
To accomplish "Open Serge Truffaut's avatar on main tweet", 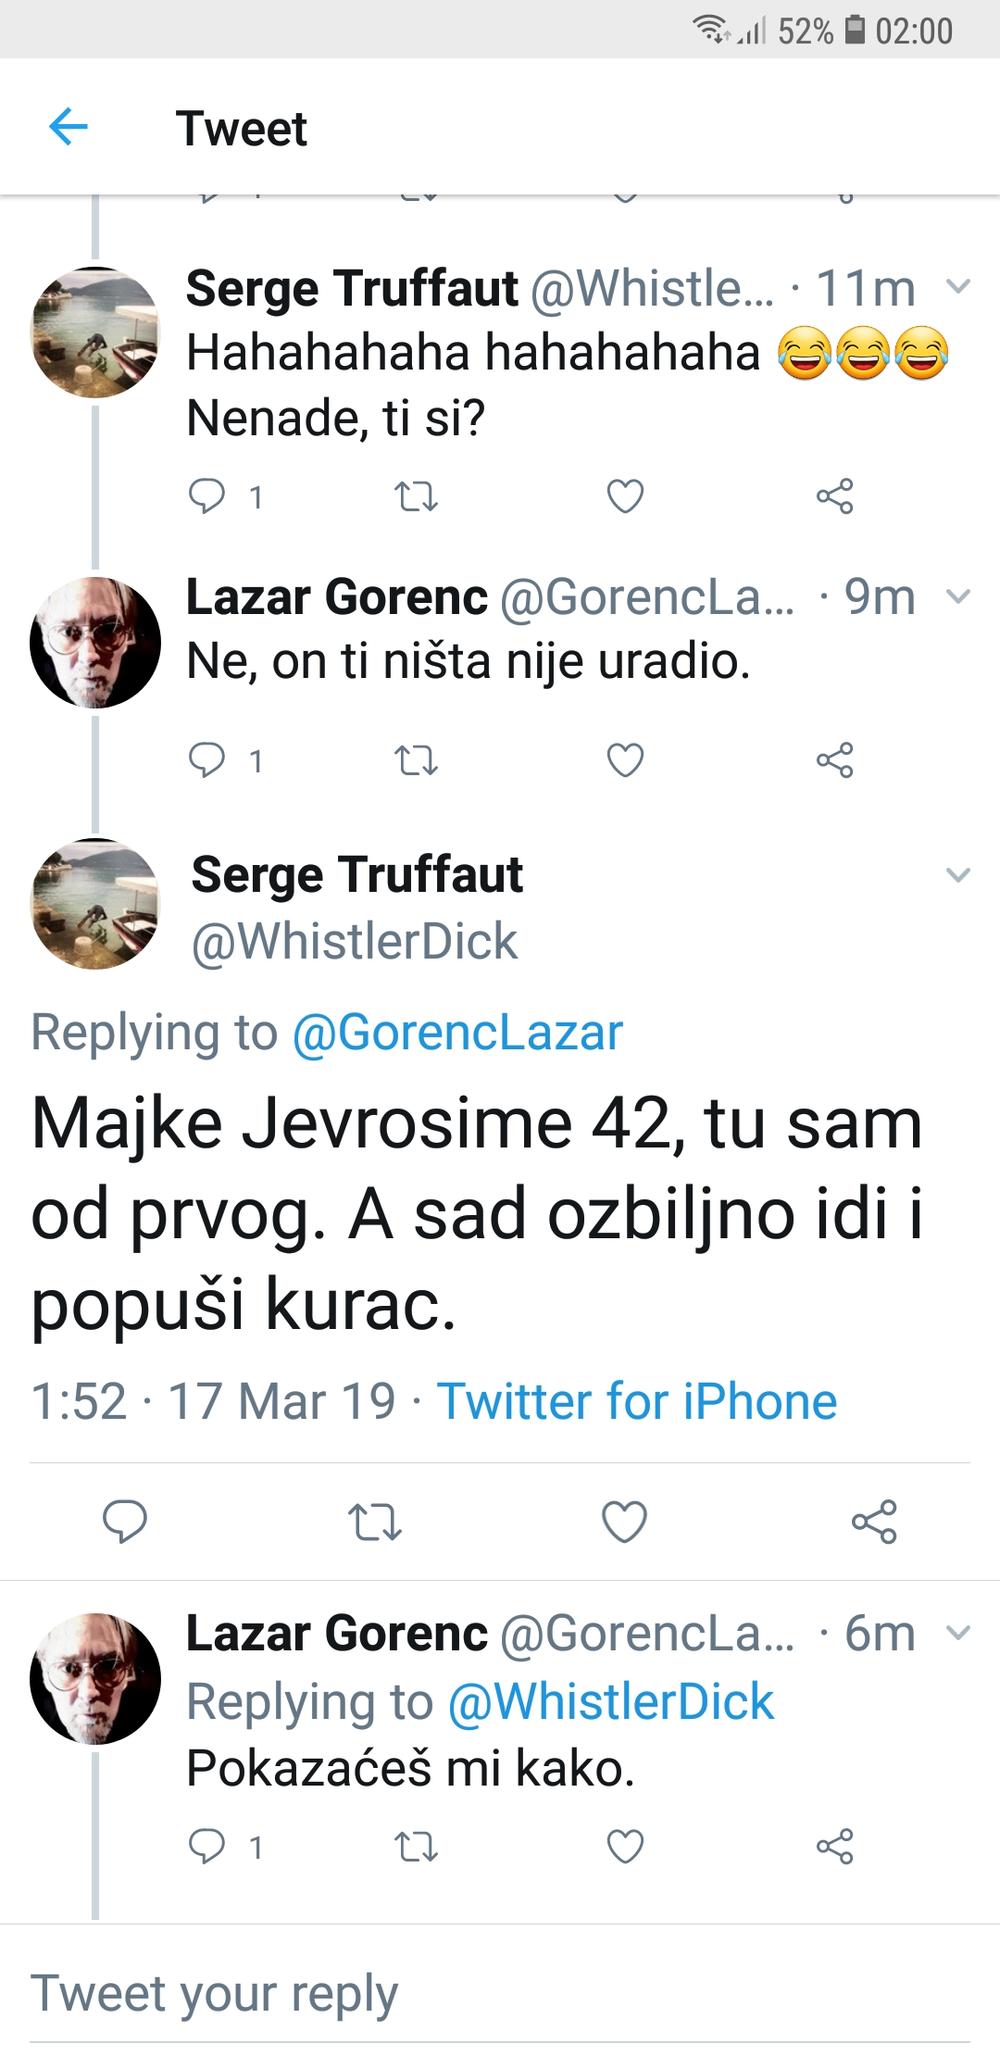I will (95, 904).
